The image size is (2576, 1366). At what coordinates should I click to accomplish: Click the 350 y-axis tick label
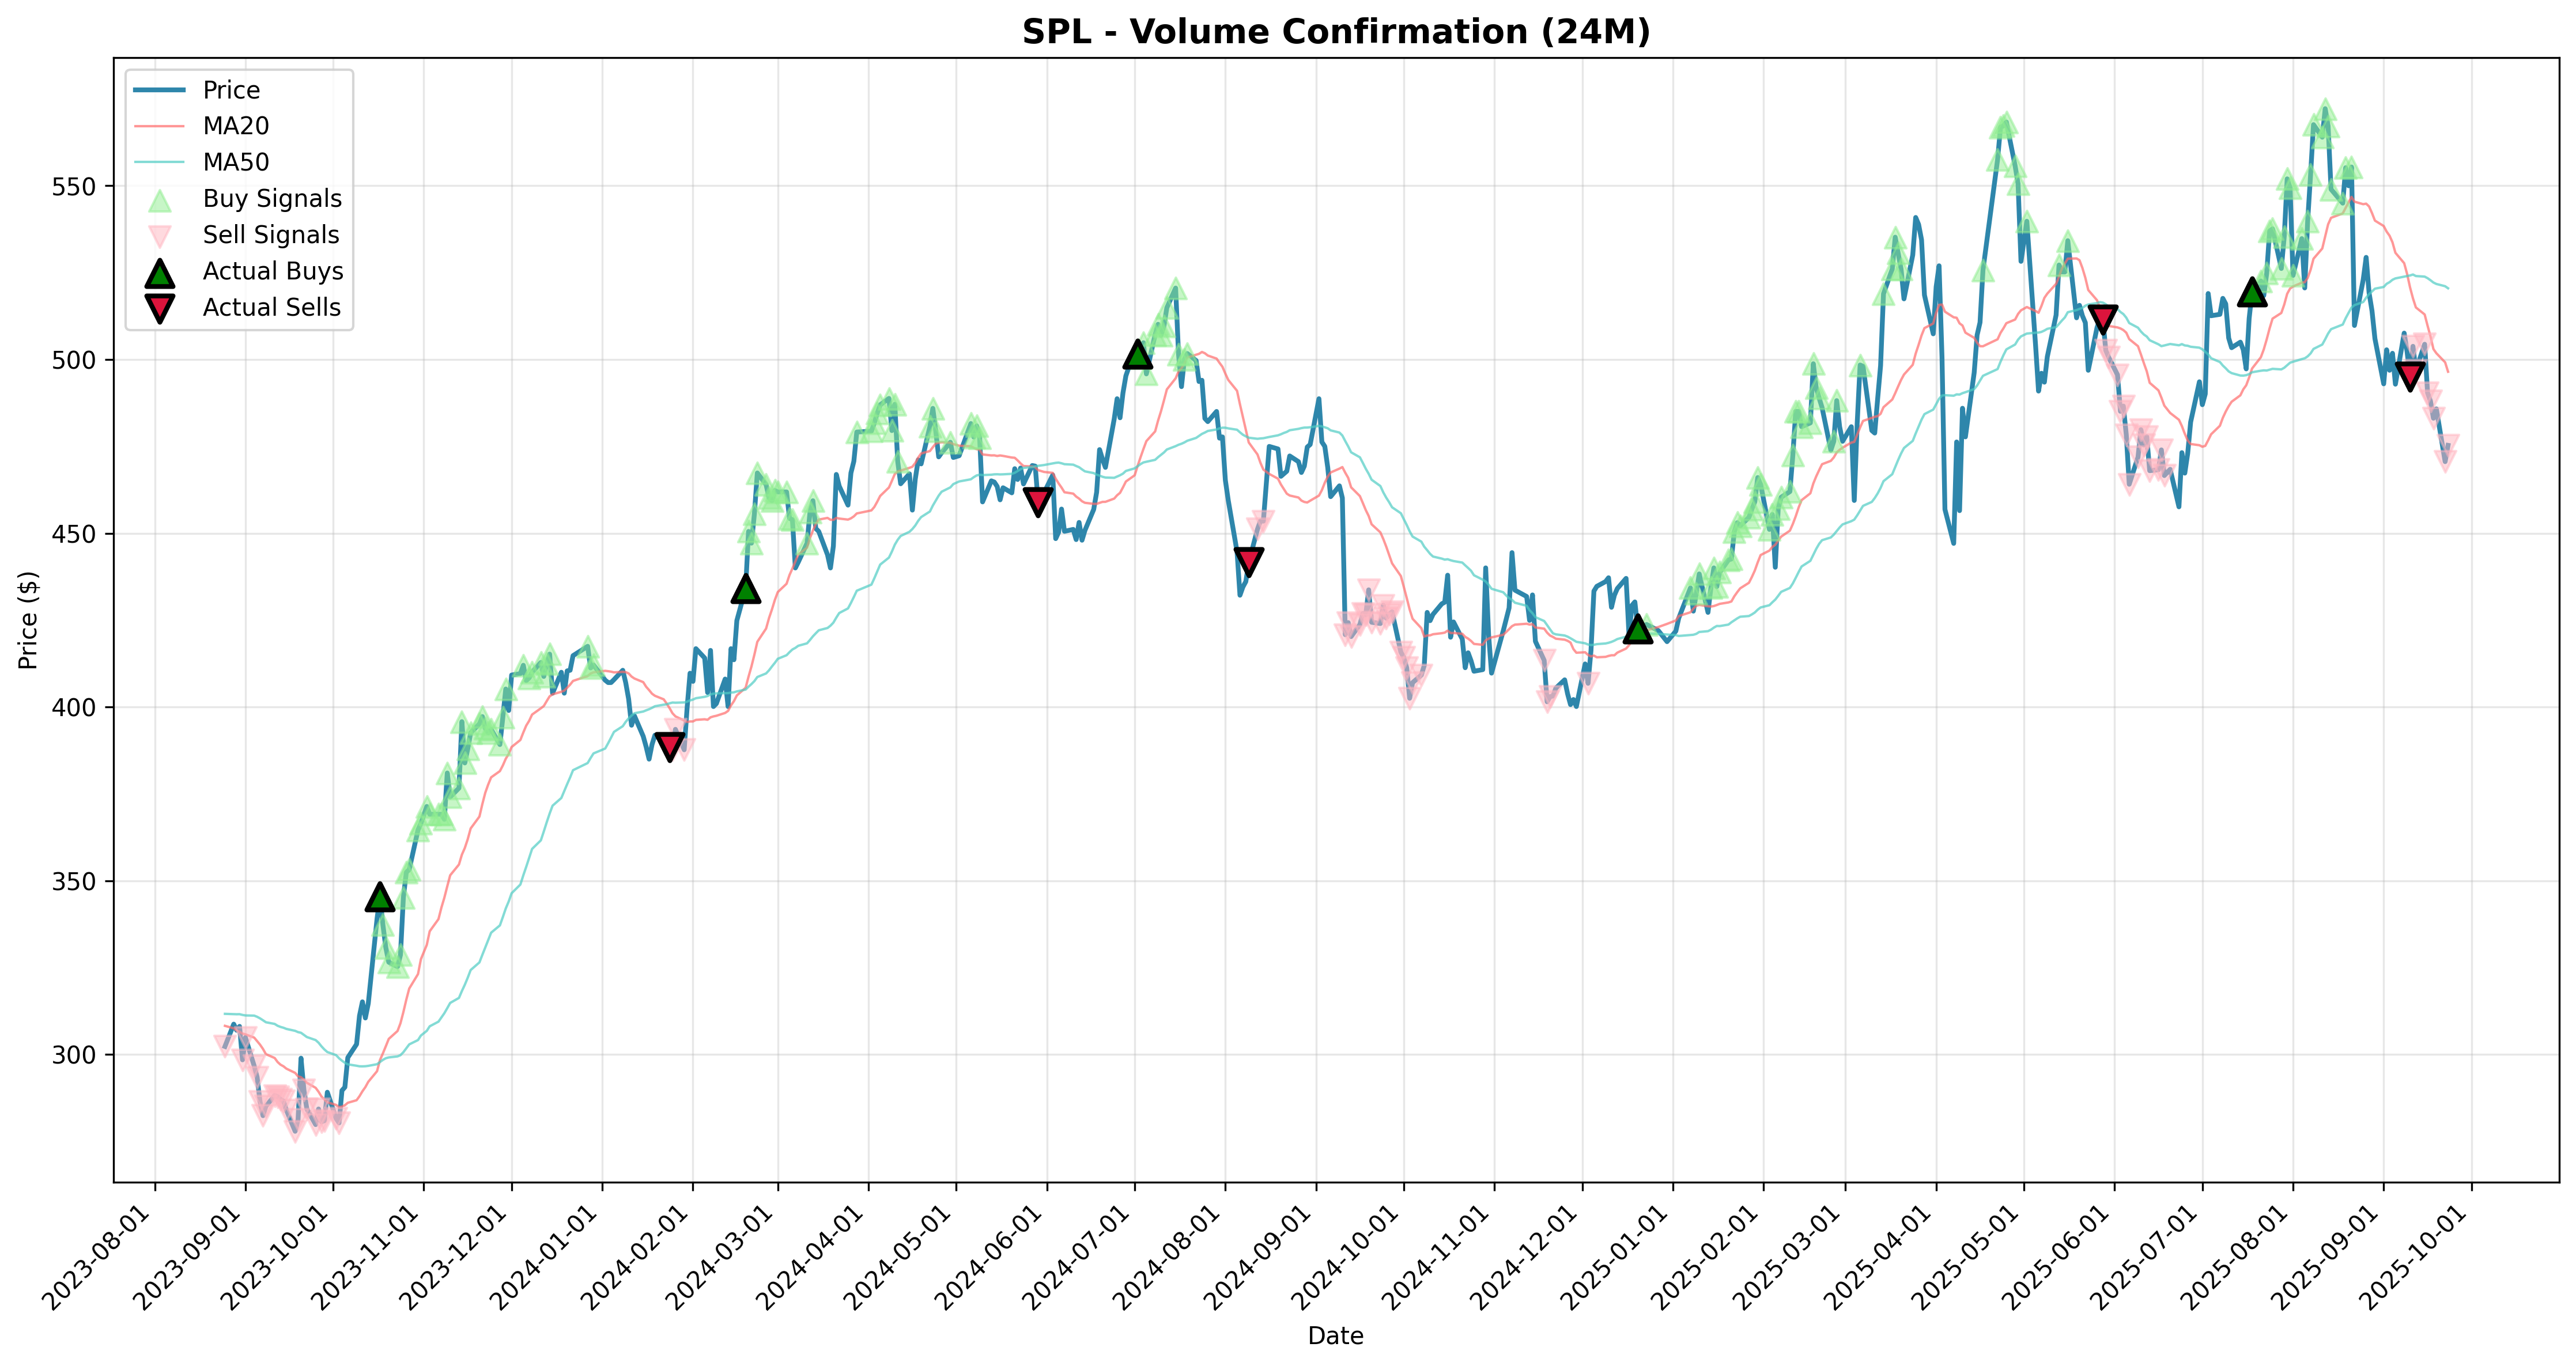click(x=73, y=882)
